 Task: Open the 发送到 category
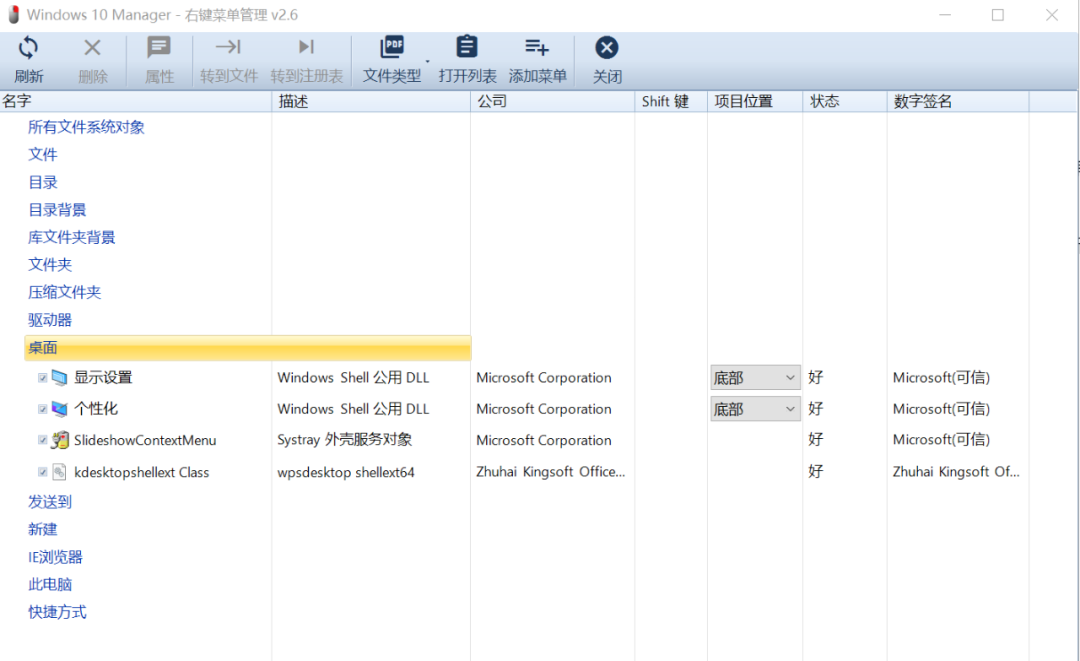click(50, 502)
